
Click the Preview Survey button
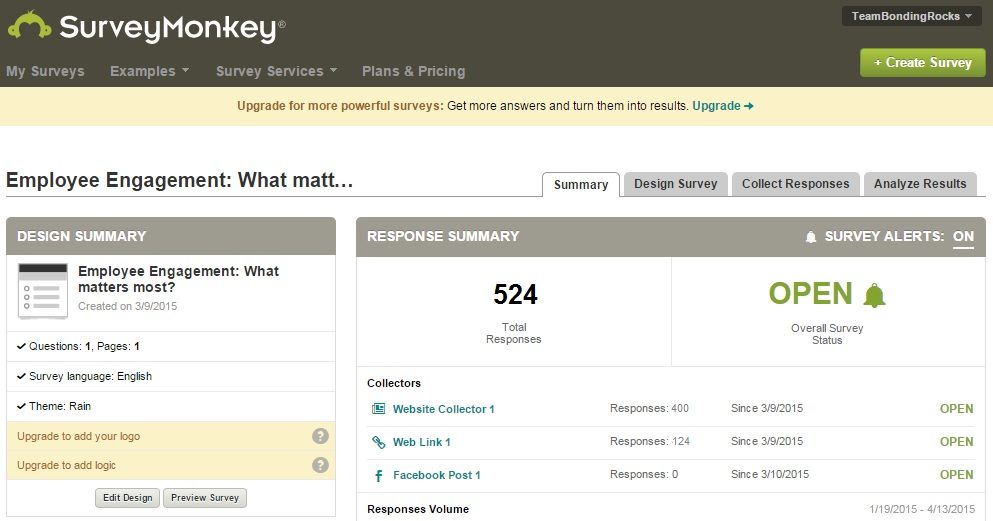coord(205,498)
